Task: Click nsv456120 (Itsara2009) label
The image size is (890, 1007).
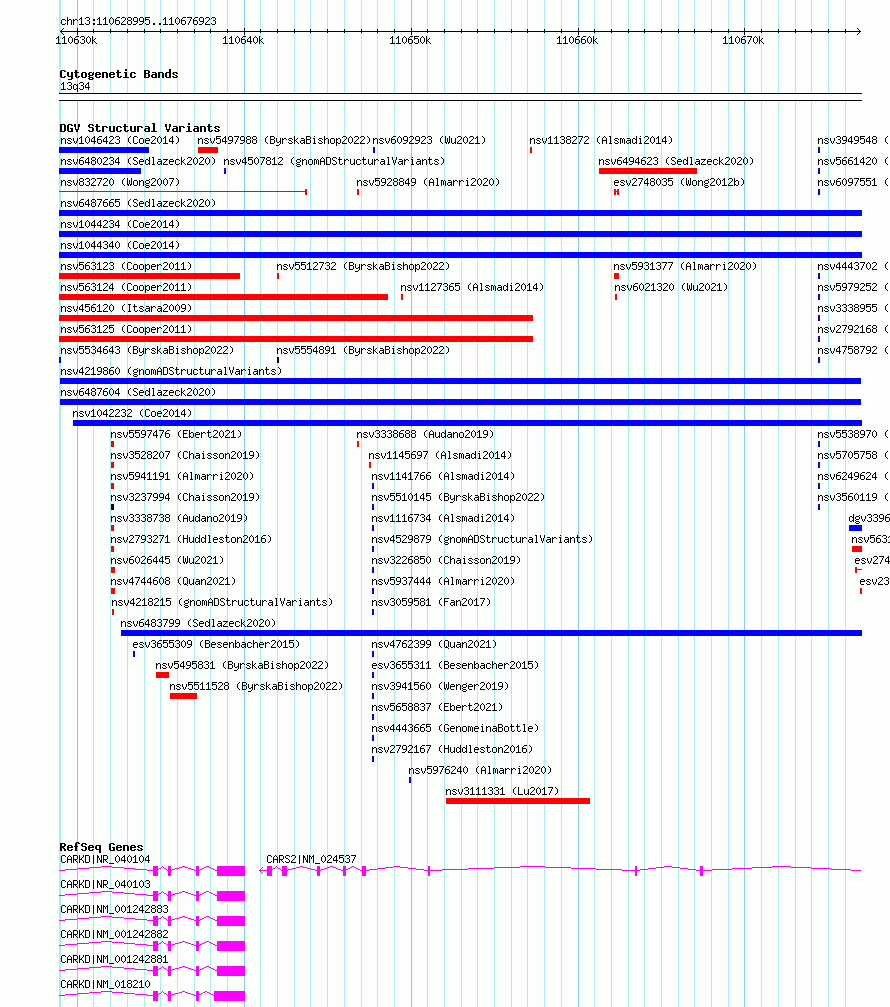Action: coord(126,308)
